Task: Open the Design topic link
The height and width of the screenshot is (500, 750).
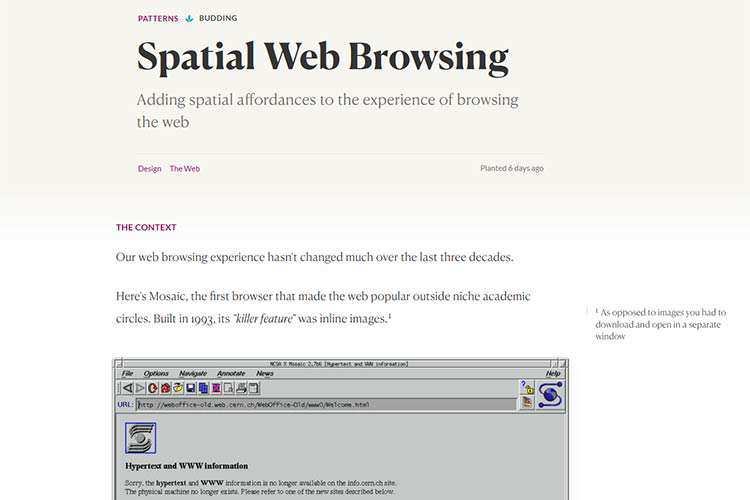Action: tap(149, 168)
